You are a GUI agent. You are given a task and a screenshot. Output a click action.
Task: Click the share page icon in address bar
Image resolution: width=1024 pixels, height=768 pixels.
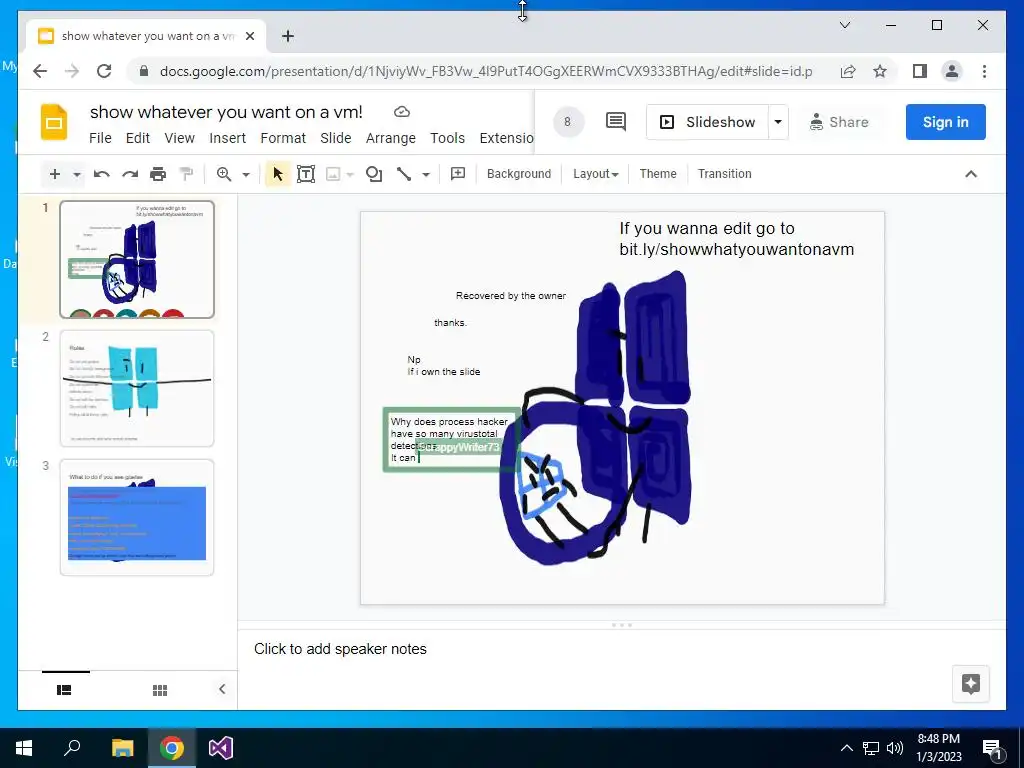click(848, 71)
